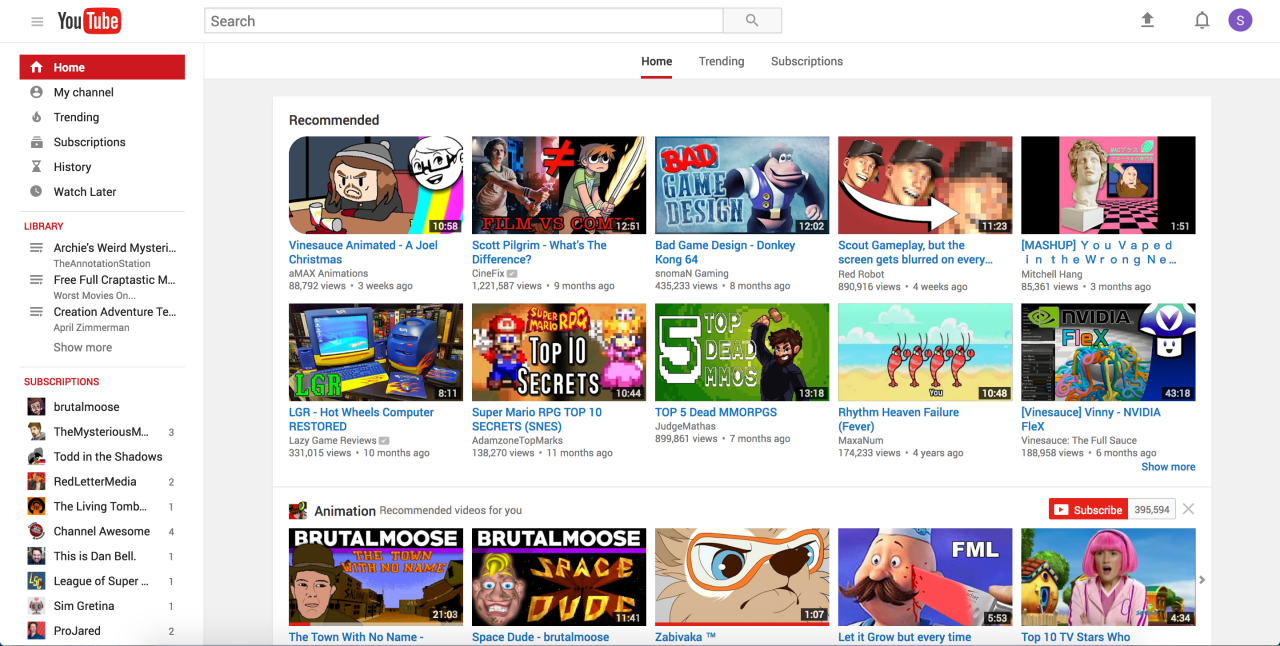Dismiss the Animation recommendation section
This screenshot has width=1280, height=646.
(1188, 509)
